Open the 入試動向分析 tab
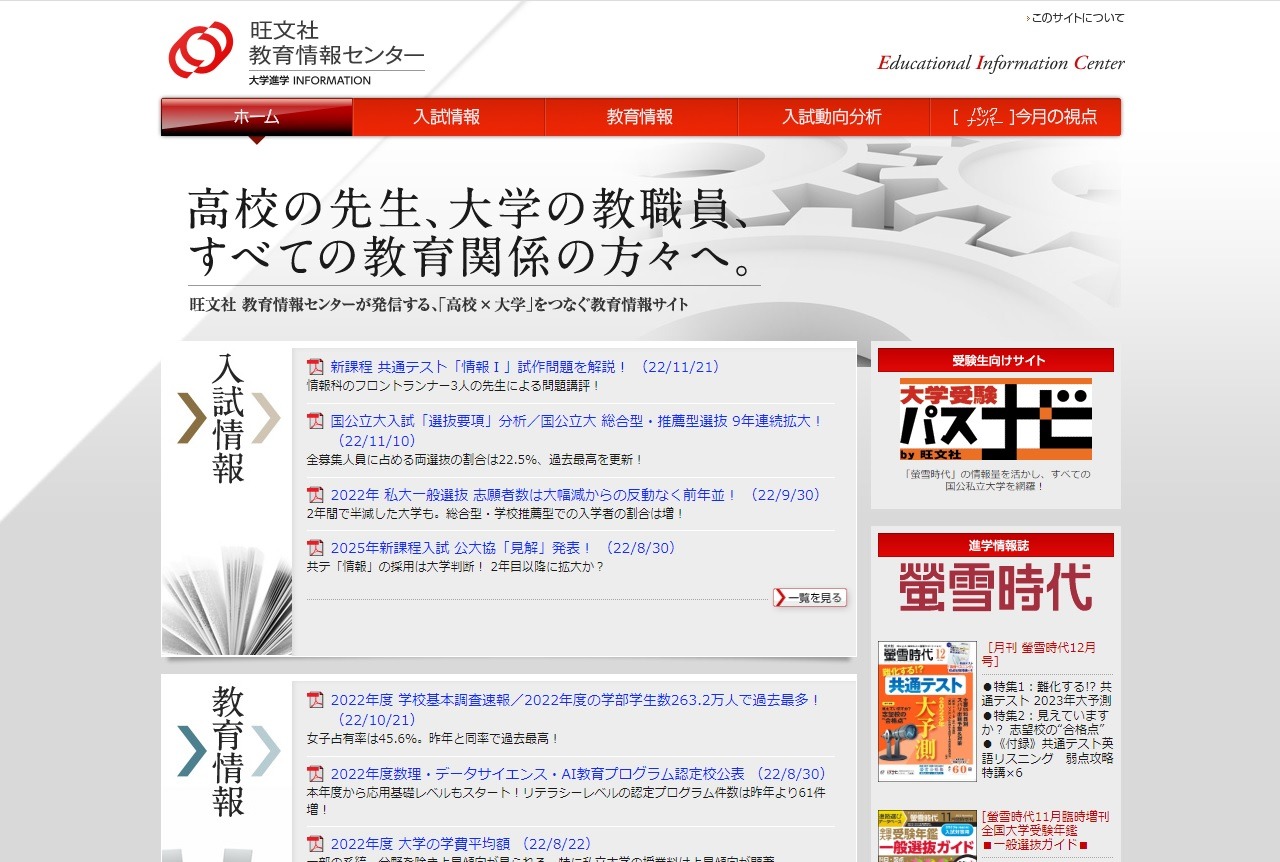 (833, 117)
